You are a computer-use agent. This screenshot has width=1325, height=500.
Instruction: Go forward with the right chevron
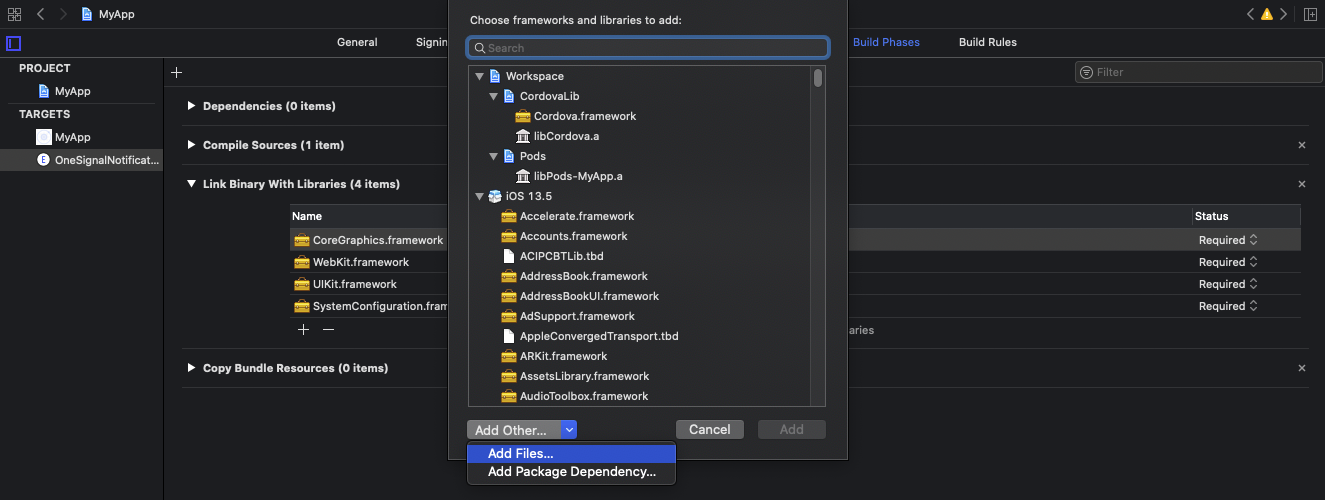[x=63, y=14]
